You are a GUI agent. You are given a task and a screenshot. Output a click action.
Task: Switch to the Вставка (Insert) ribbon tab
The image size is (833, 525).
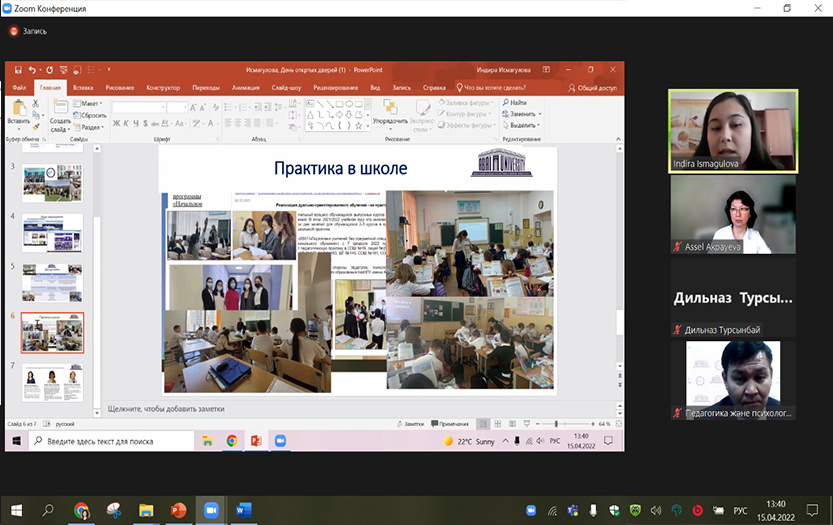coord(83,88)
